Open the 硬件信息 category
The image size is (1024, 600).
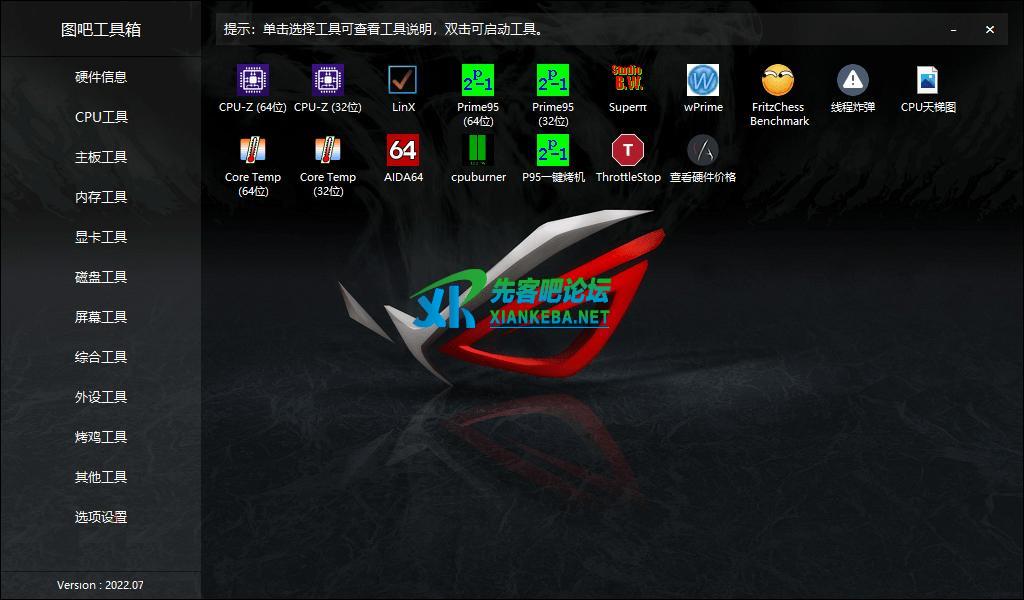(101, 77)
